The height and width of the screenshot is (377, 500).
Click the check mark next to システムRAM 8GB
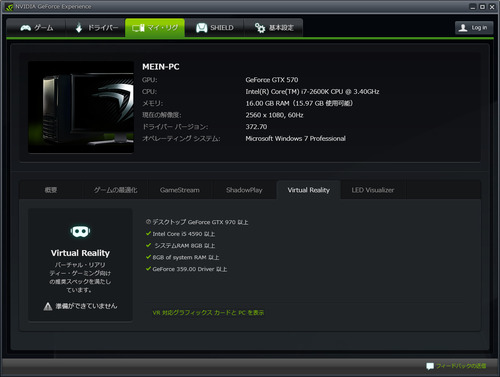pyautogui.click(x=149, y=245)
